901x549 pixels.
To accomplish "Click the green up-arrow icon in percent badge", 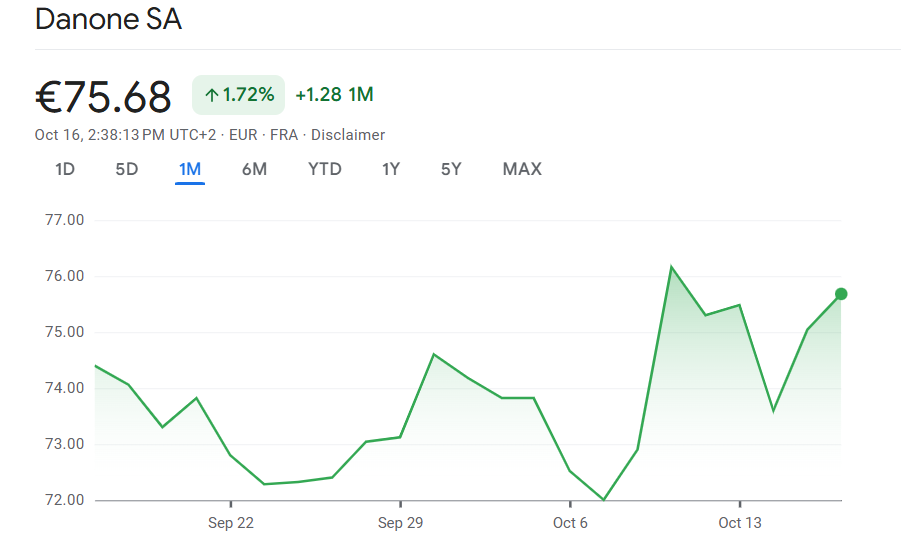I will click(211, 95).
